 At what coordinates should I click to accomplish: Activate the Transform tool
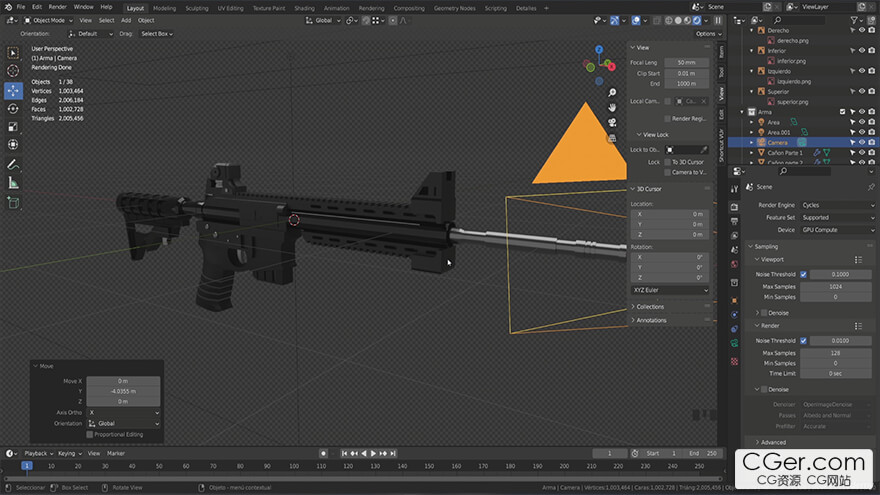point(13,145)
